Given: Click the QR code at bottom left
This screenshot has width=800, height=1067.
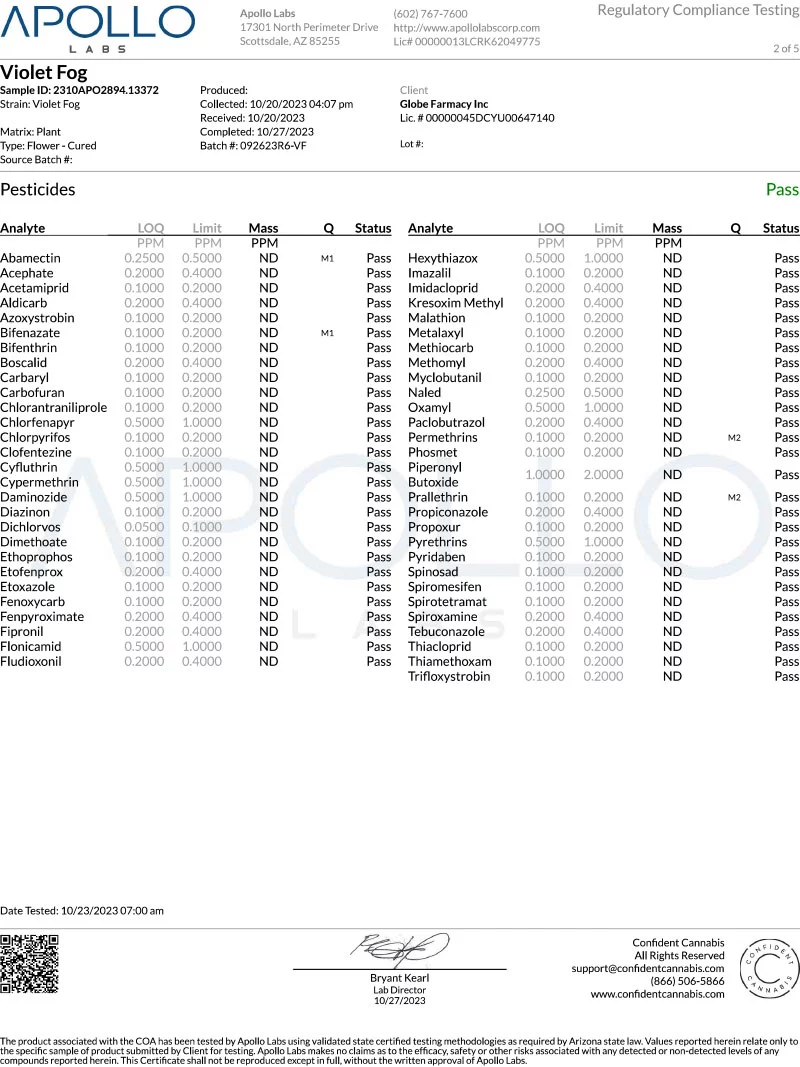Looking at the screenshot, I should [29, 964].
